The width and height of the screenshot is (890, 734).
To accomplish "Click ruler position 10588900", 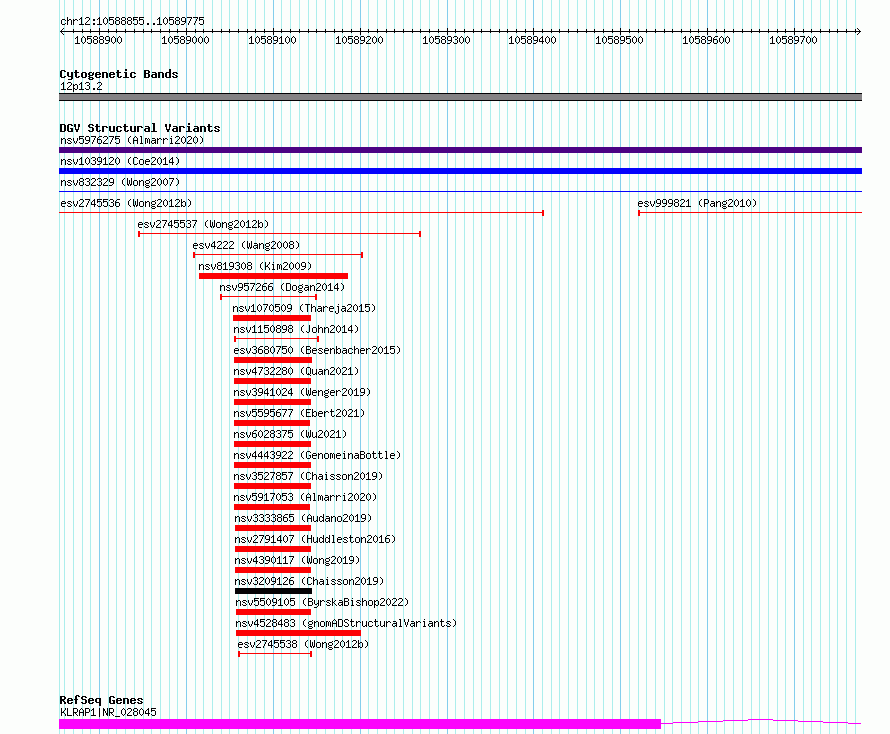I will tap(98, 40).
